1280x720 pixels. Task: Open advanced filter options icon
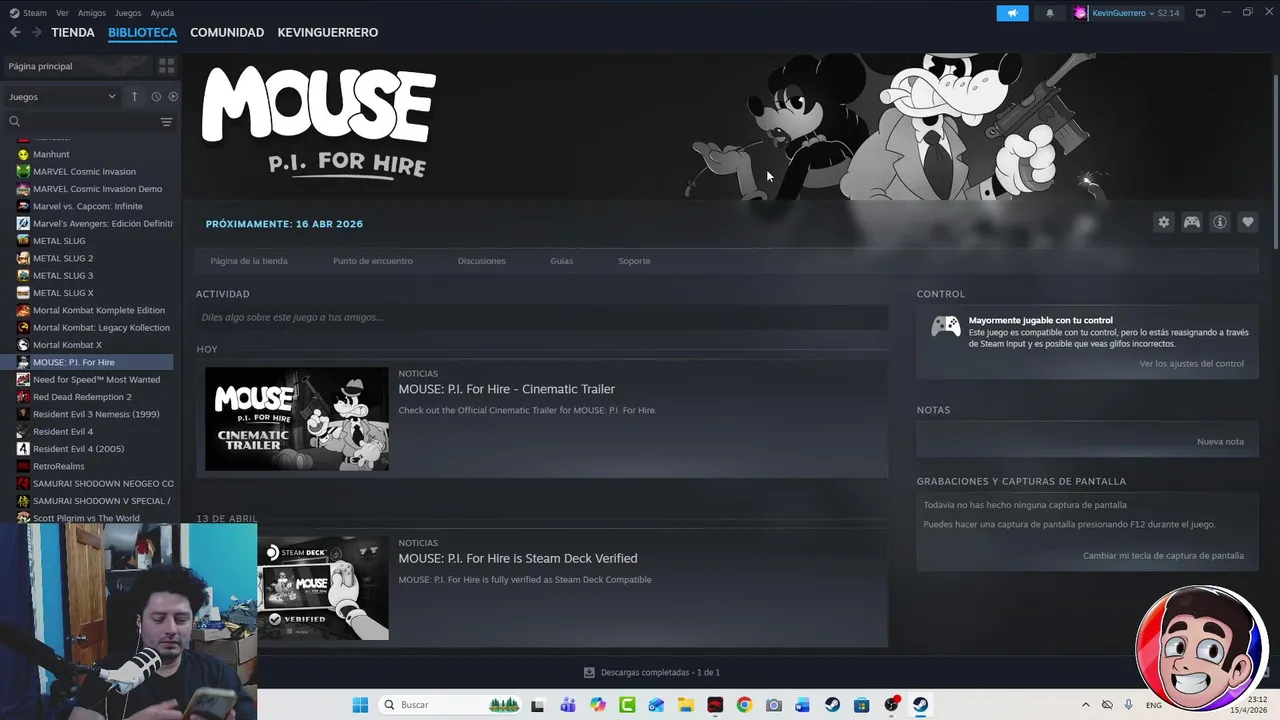[166, 122]
